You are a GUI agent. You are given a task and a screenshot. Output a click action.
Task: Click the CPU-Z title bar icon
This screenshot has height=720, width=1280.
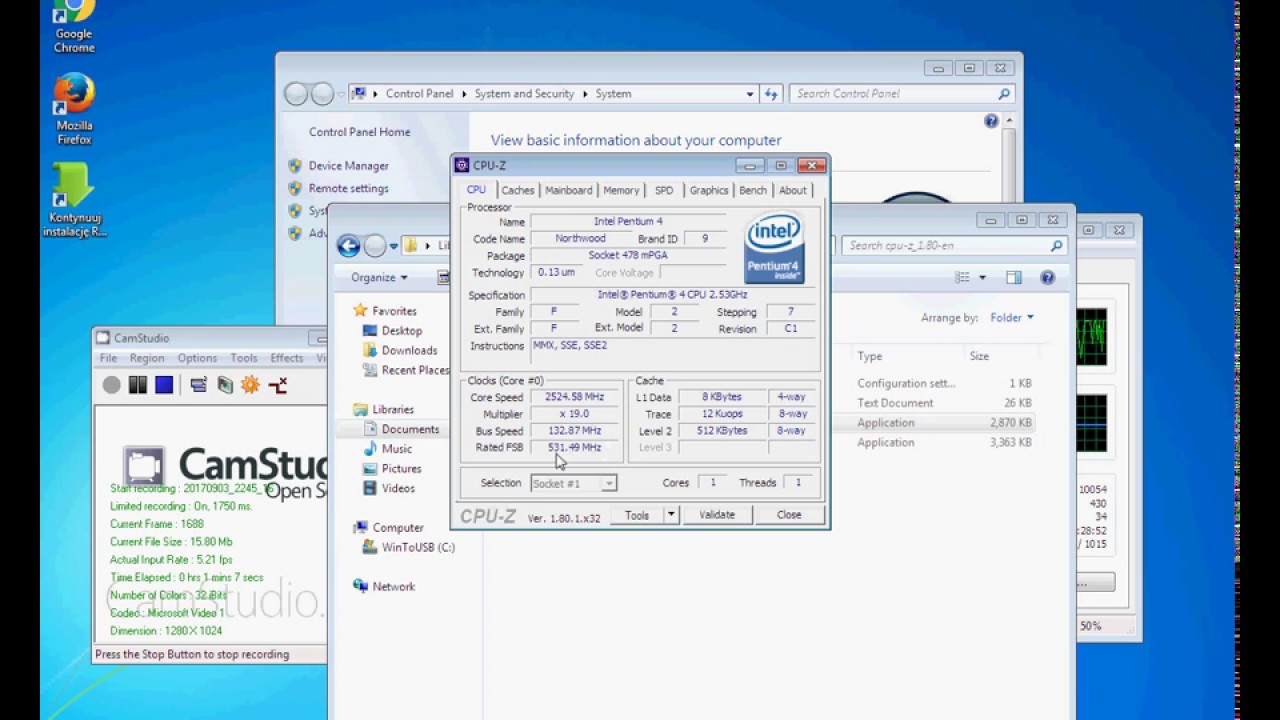tap(462, 165)
